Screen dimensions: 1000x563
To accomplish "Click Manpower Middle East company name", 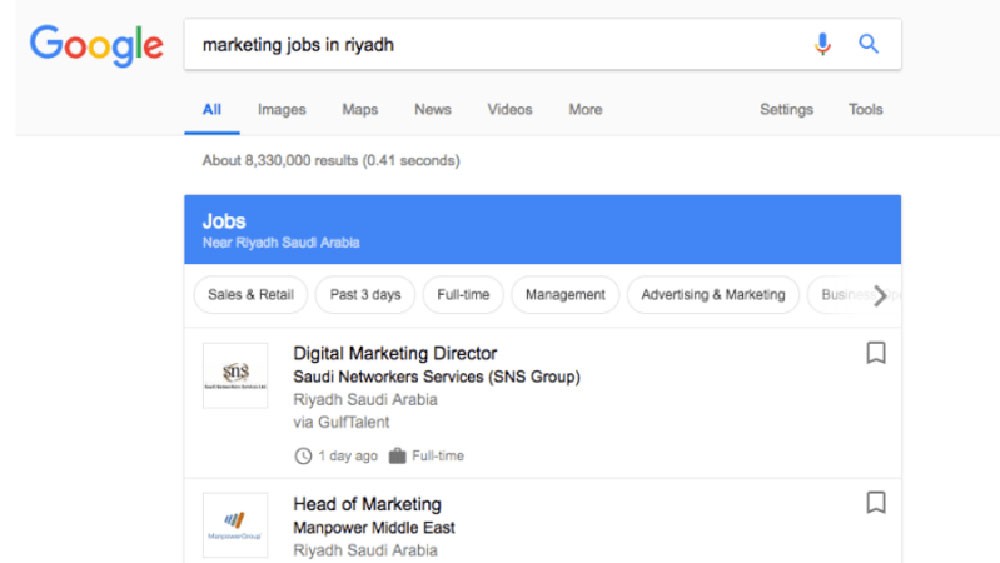I will pyautogui.click(x=374, y=528).
